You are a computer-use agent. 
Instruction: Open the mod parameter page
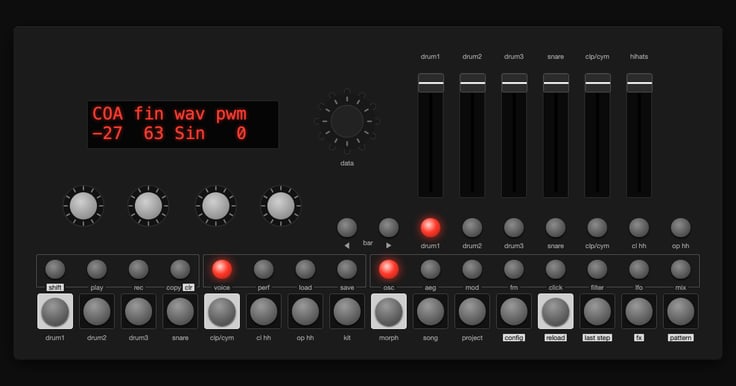click(472, 270)
